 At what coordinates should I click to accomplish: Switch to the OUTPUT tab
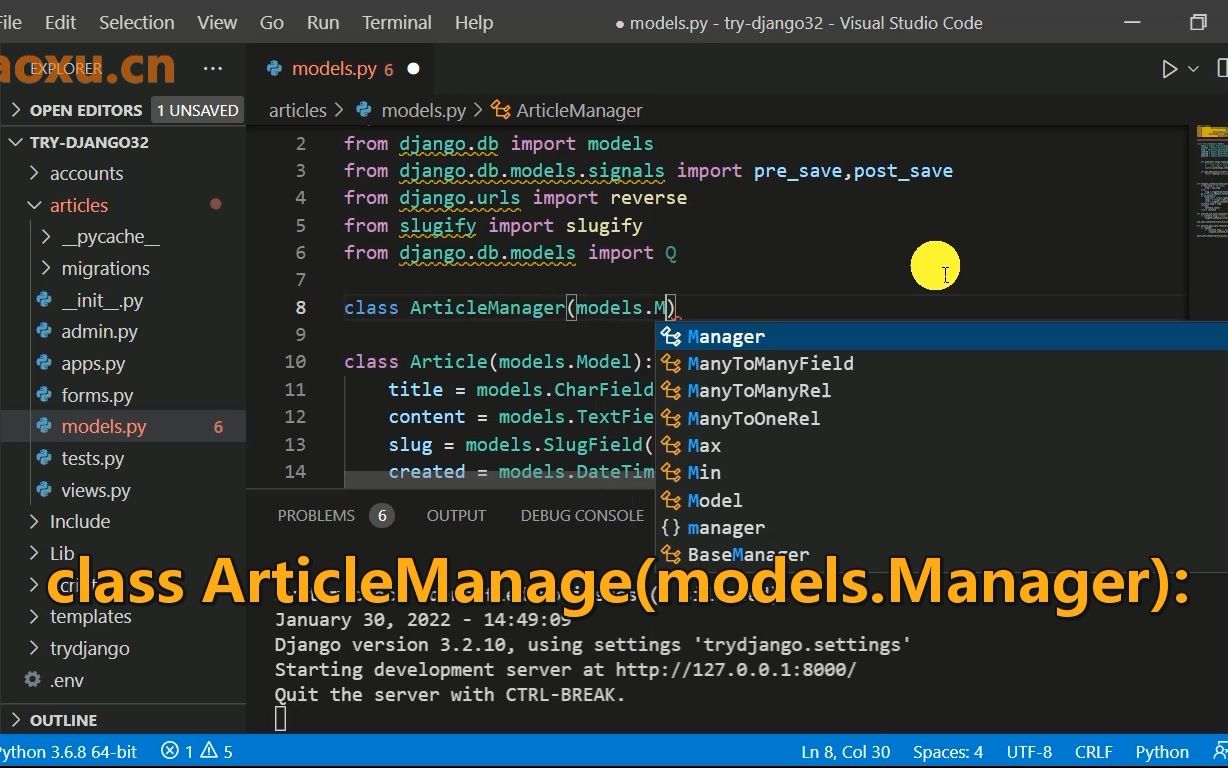point(456,515)
